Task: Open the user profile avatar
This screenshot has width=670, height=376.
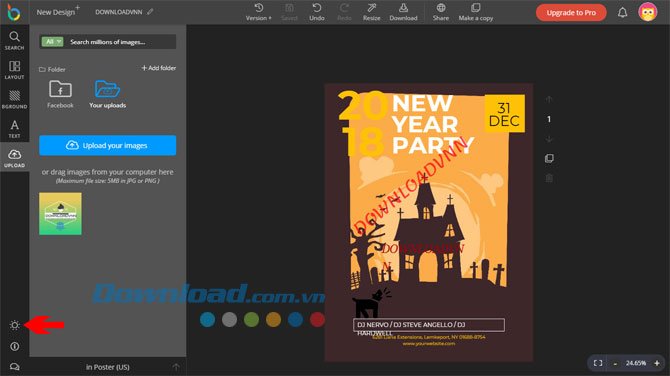Action: 648,12
